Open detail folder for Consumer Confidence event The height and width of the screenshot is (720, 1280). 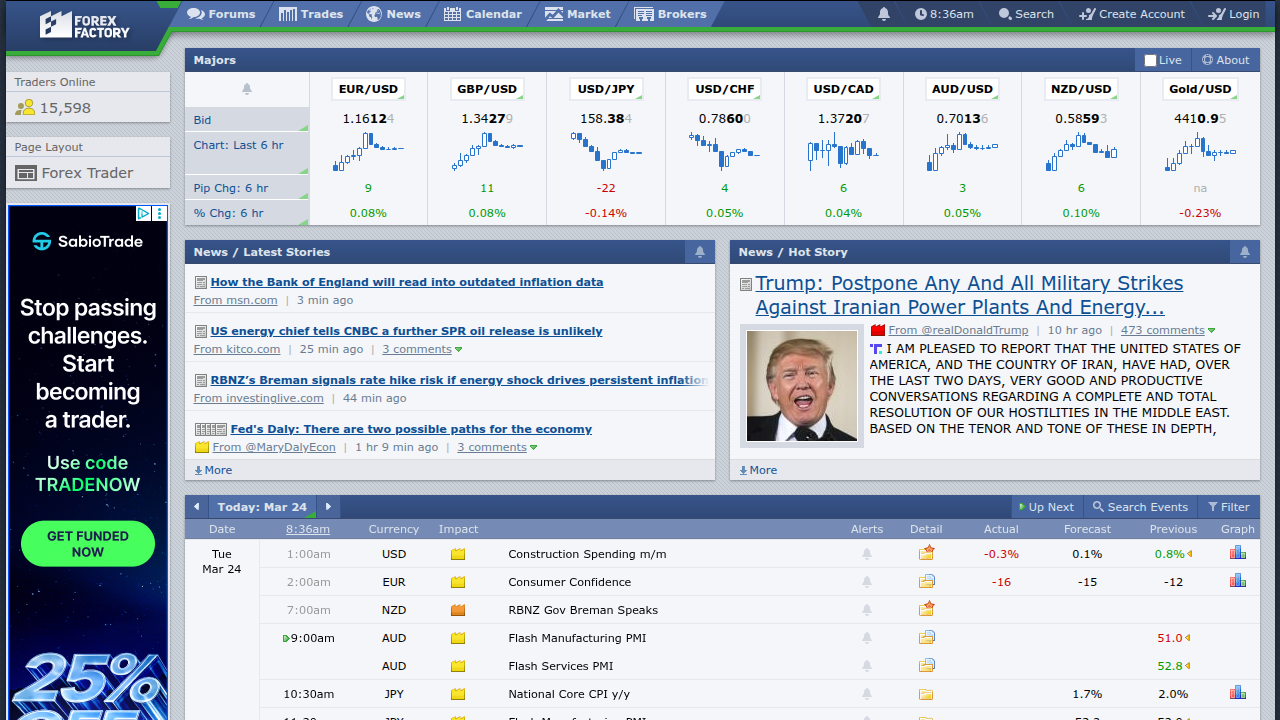coord(926,580)
